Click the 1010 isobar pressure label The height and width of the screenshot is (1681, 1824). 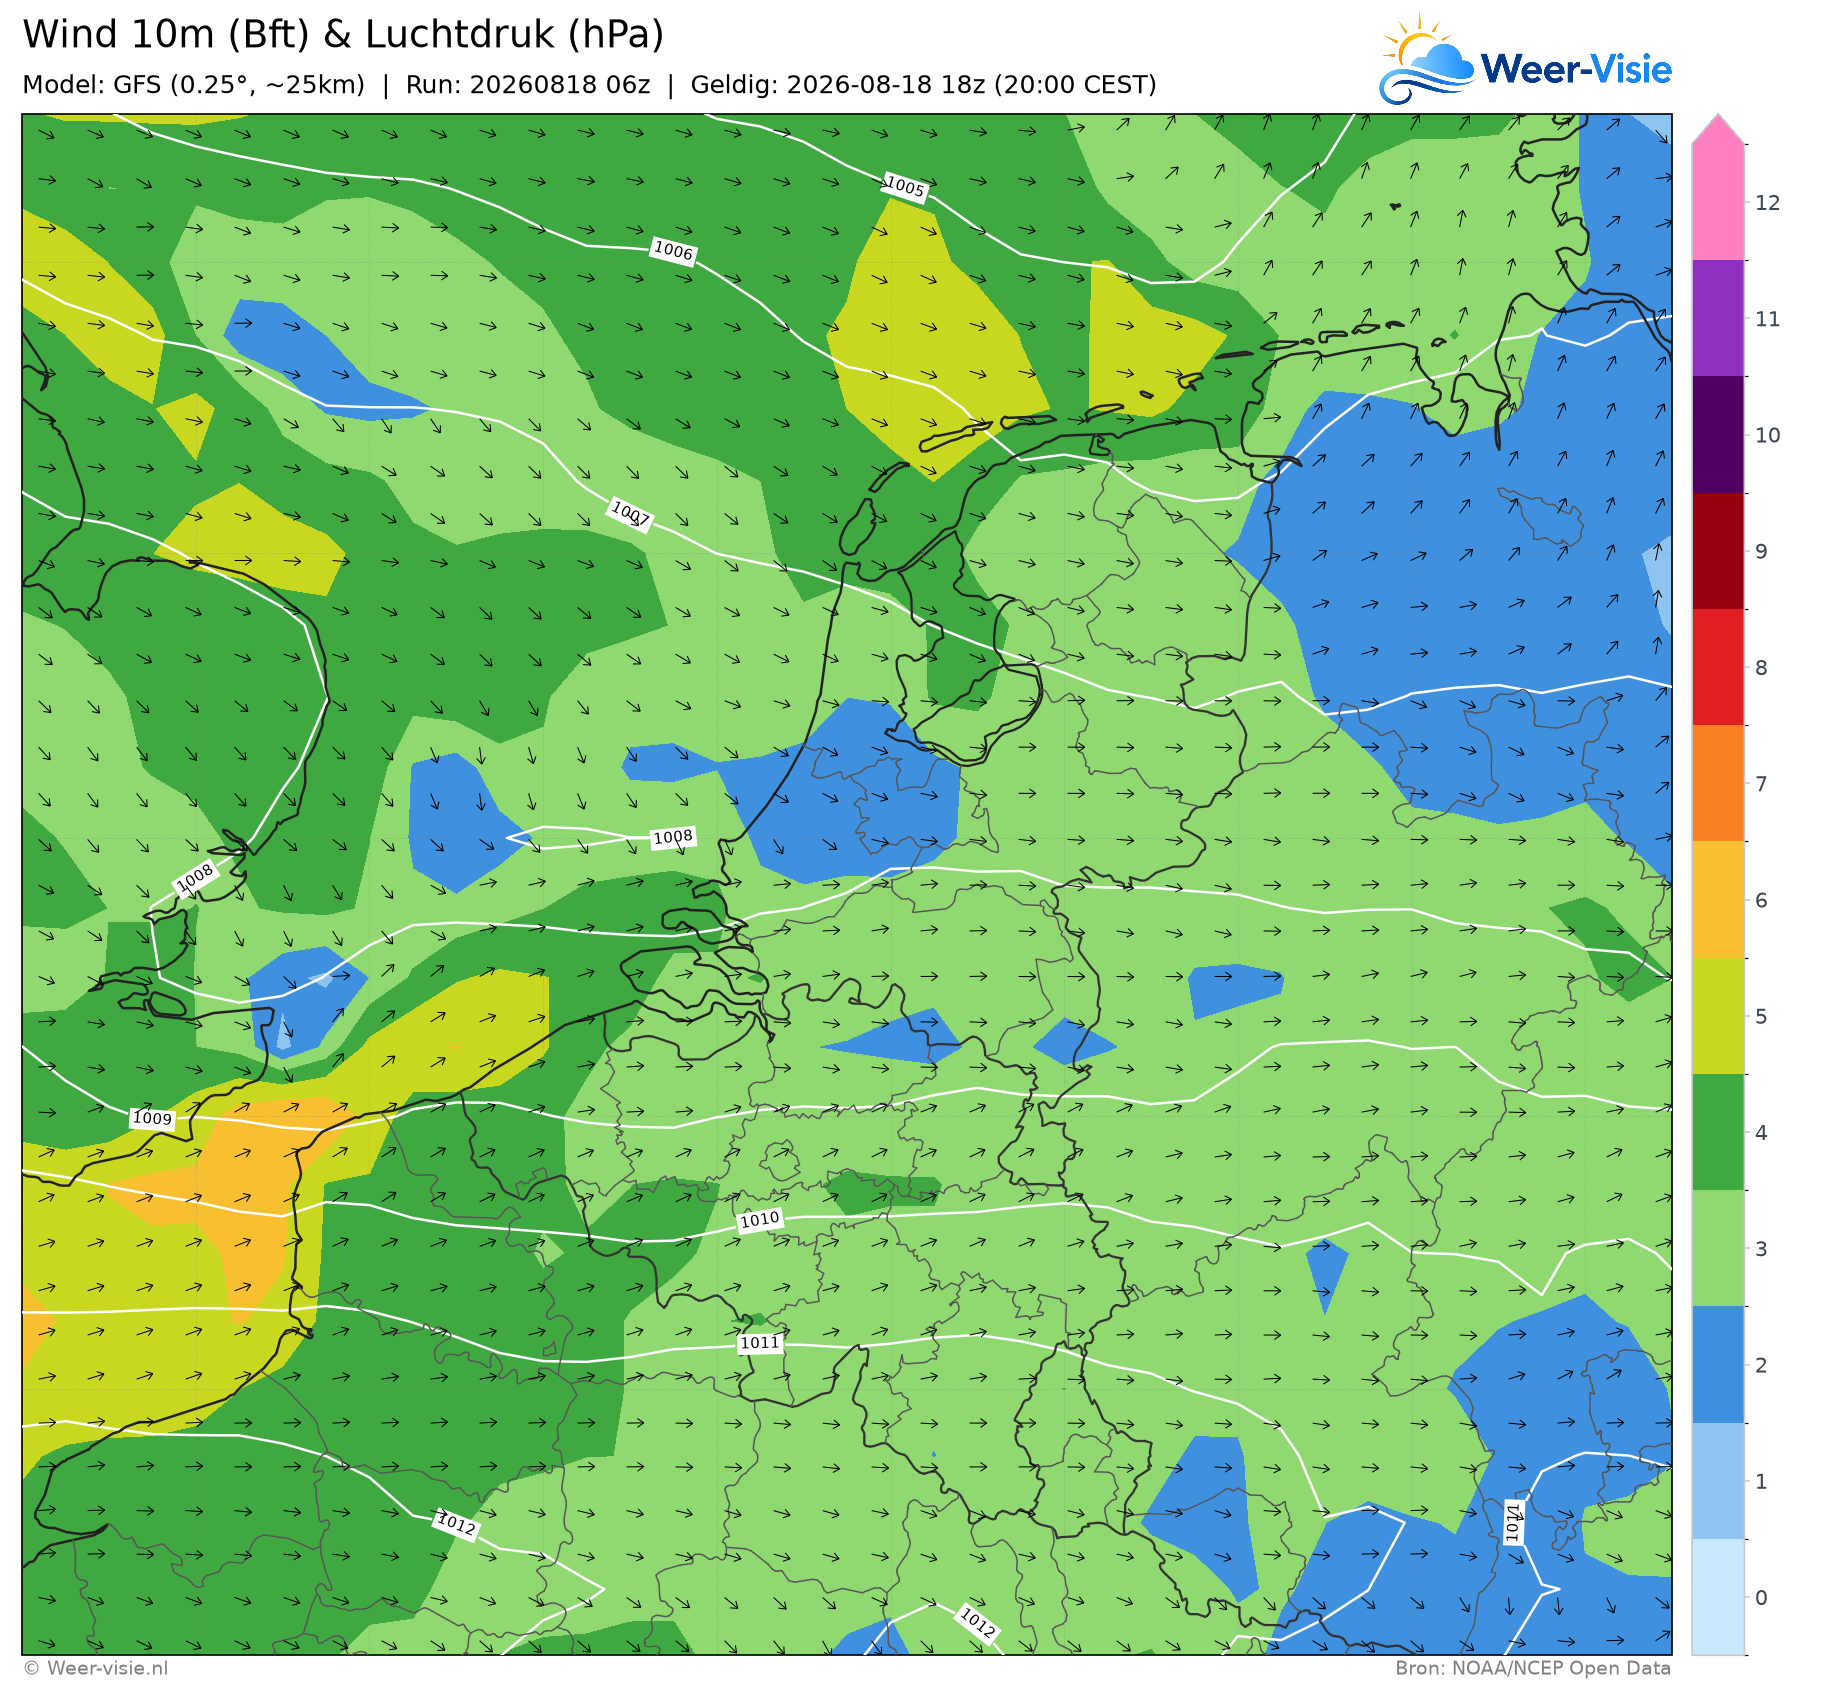[x=760, y=1220]
